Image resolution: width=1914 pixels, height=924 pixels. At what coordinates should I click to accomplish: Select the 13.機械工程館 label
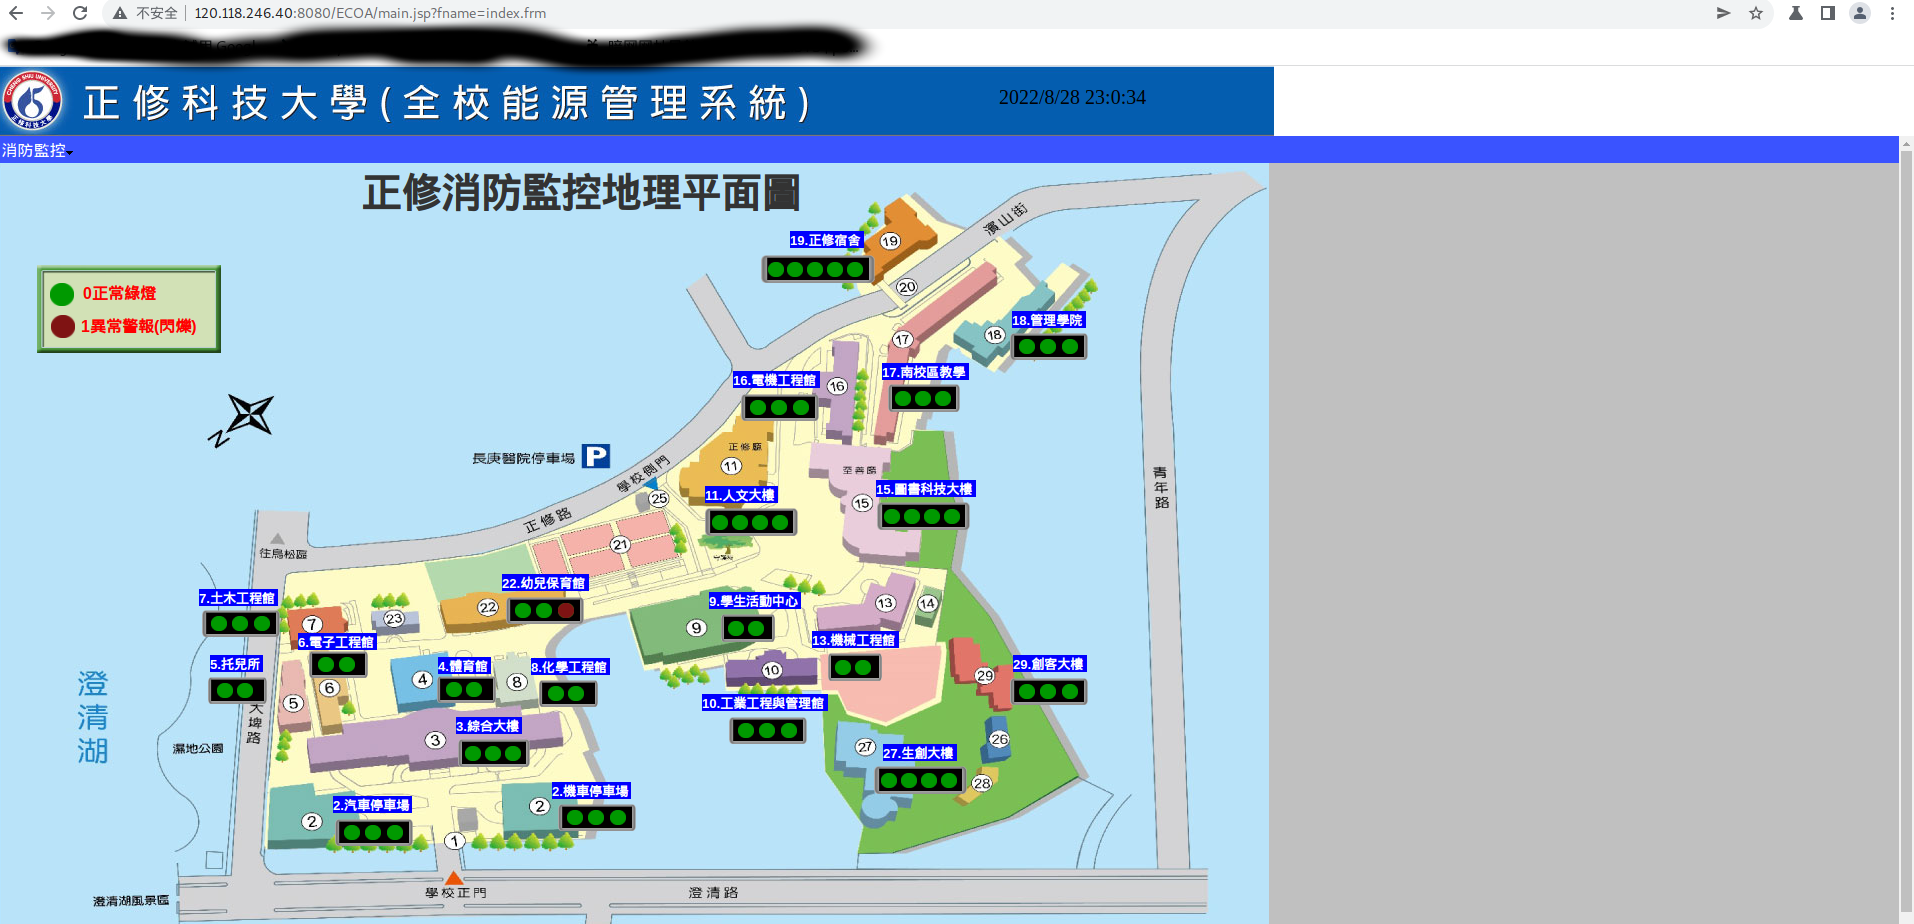tap(854, 640)
